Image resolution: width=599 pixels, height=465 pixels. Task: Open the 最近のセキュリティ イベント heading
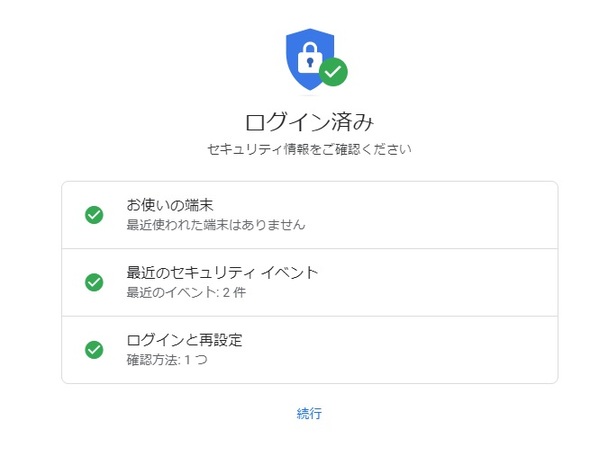click(222, 273)
